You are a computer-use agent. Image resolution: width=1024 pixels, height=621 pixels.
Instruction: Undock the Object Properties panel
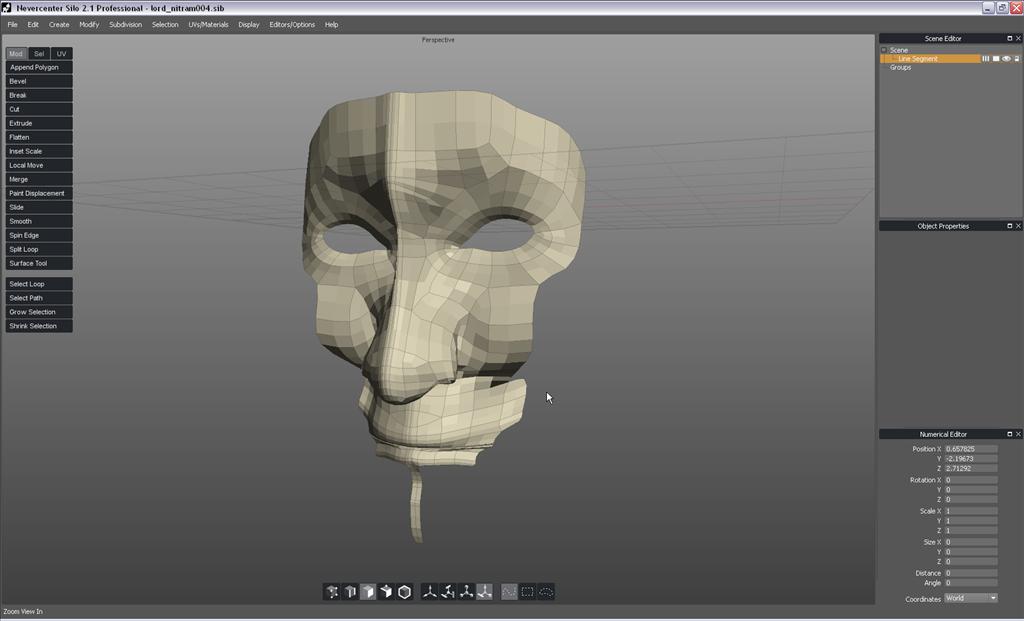point(1009,226)
